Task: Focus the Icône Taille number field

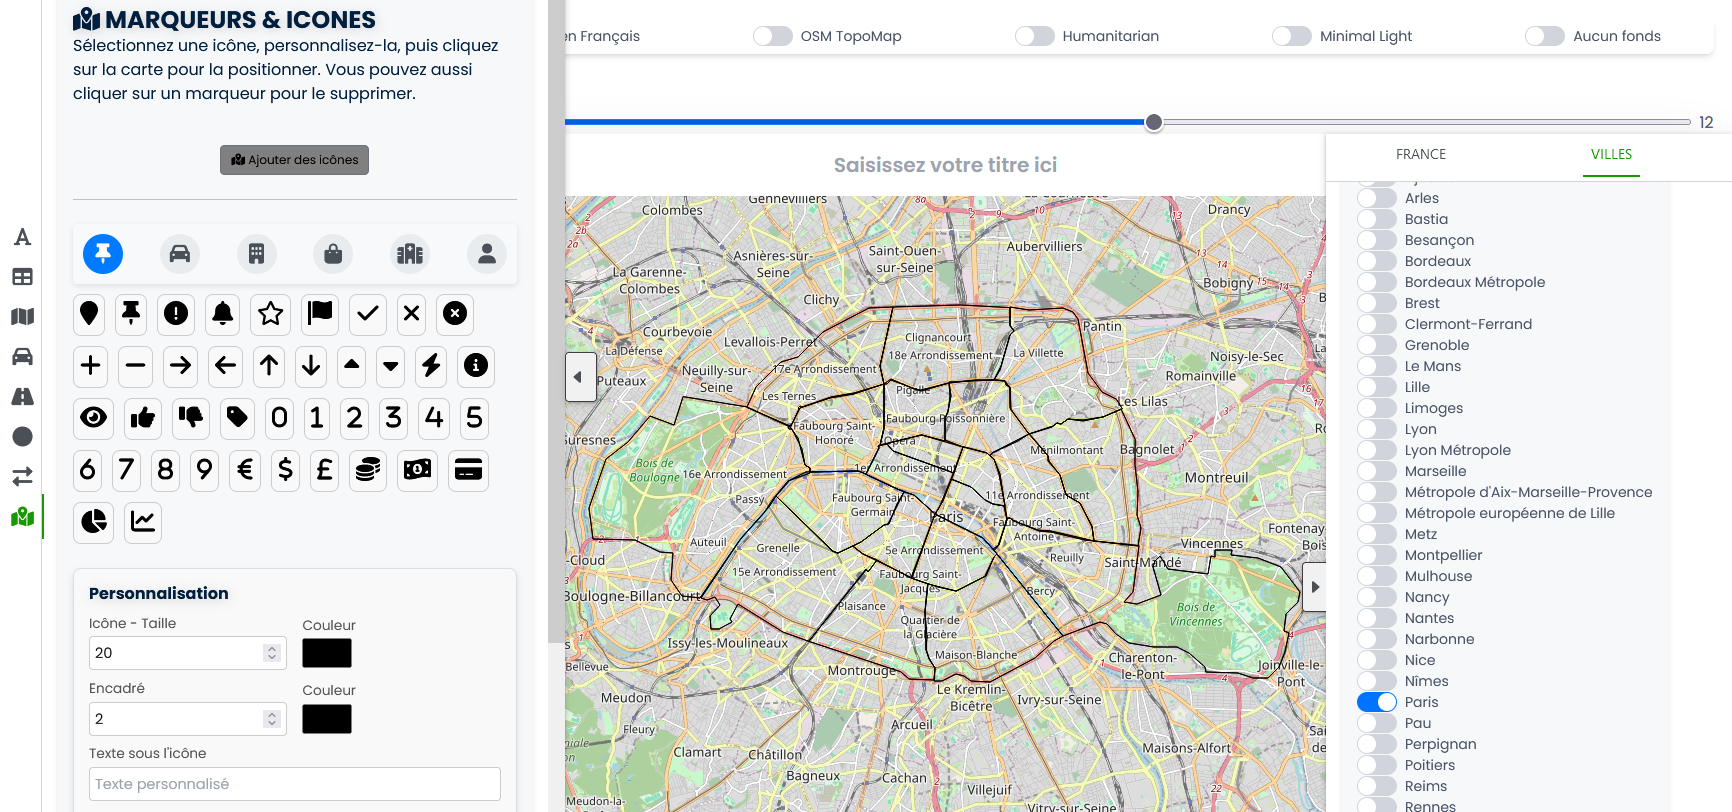Action: point(188,653)
